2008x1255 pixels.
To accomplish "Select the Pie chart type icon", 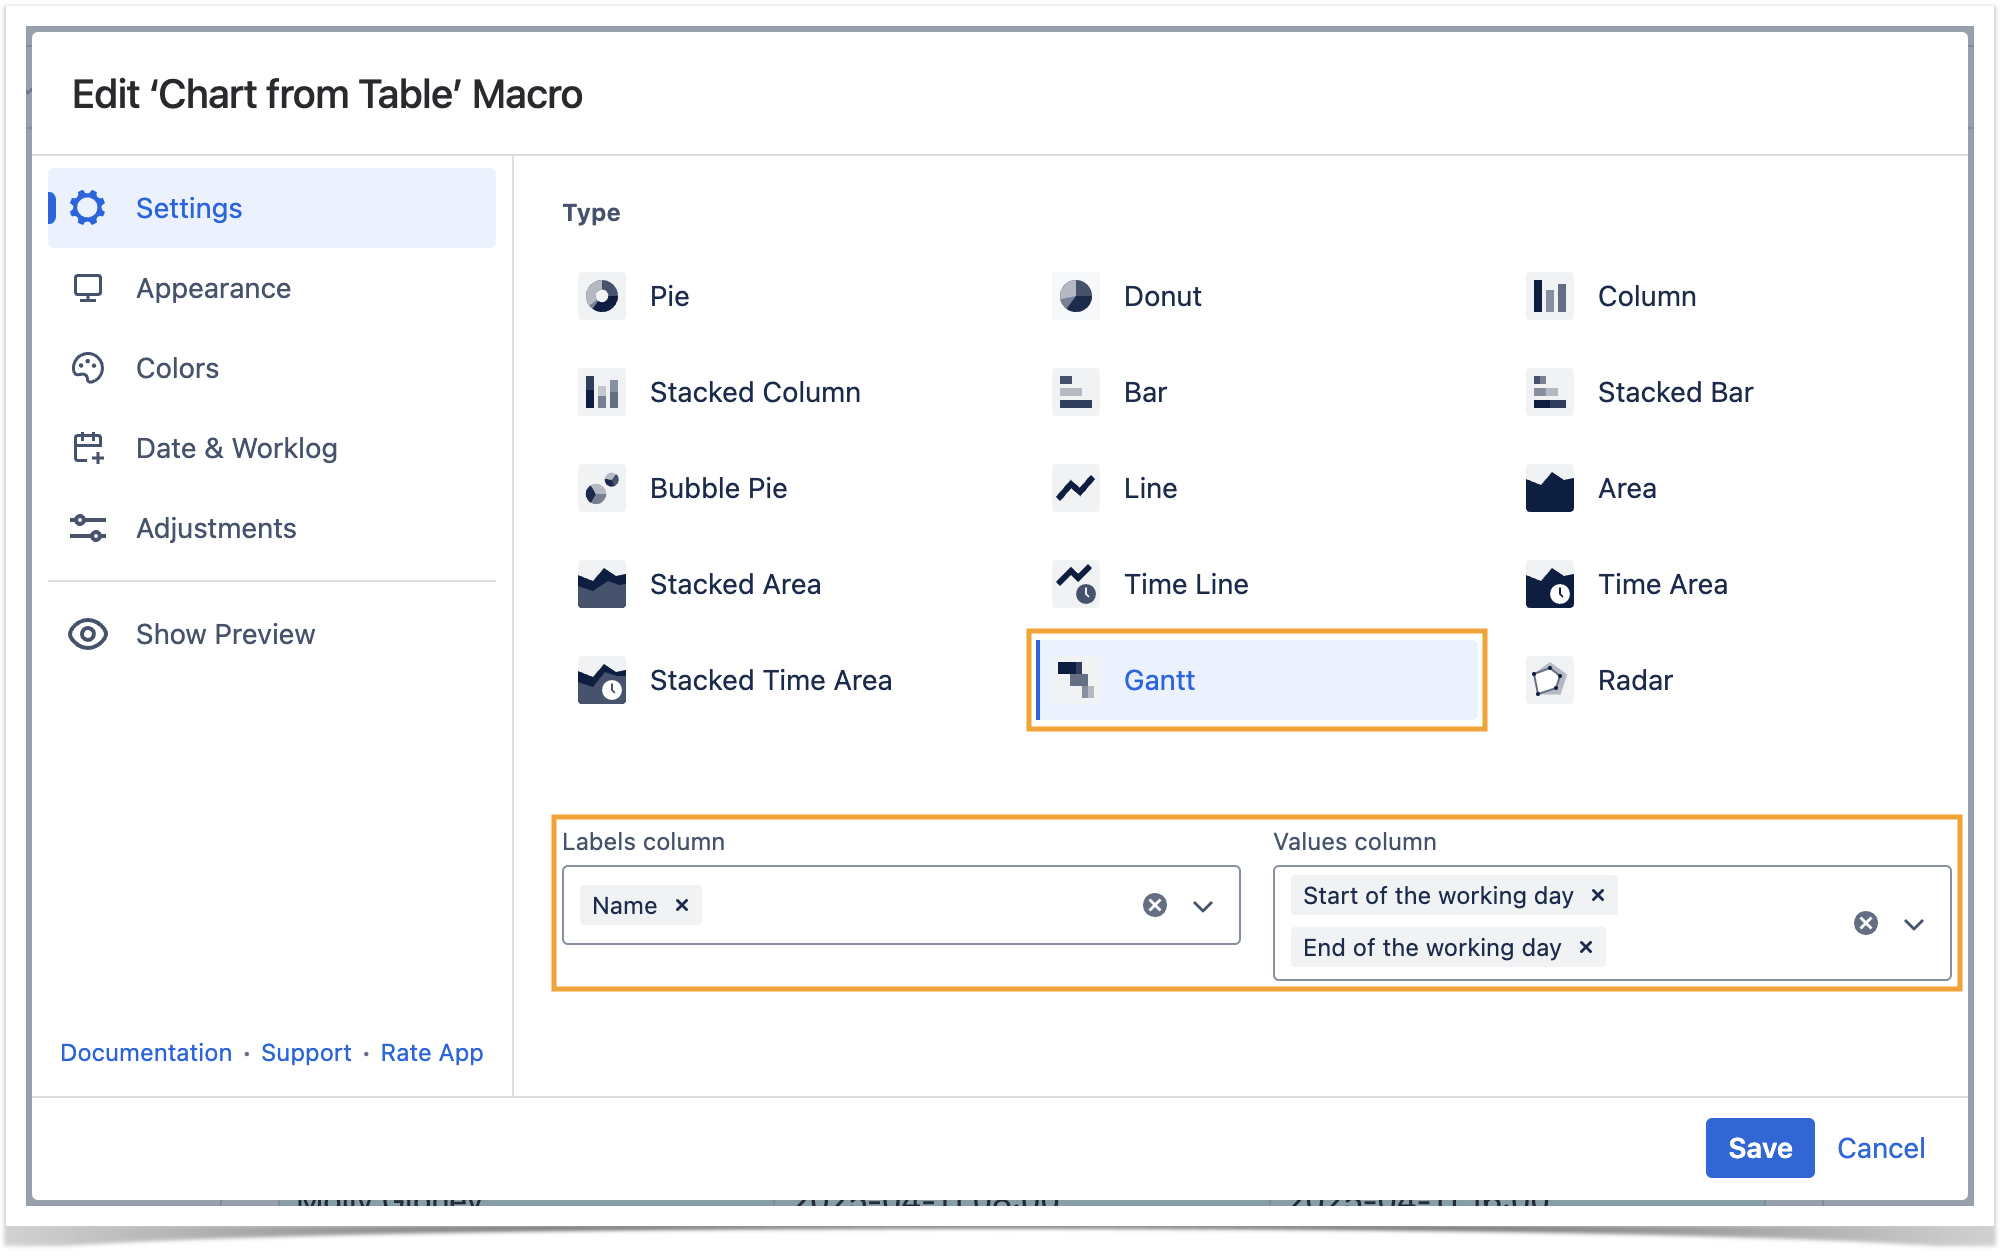I will coord(601,296).
